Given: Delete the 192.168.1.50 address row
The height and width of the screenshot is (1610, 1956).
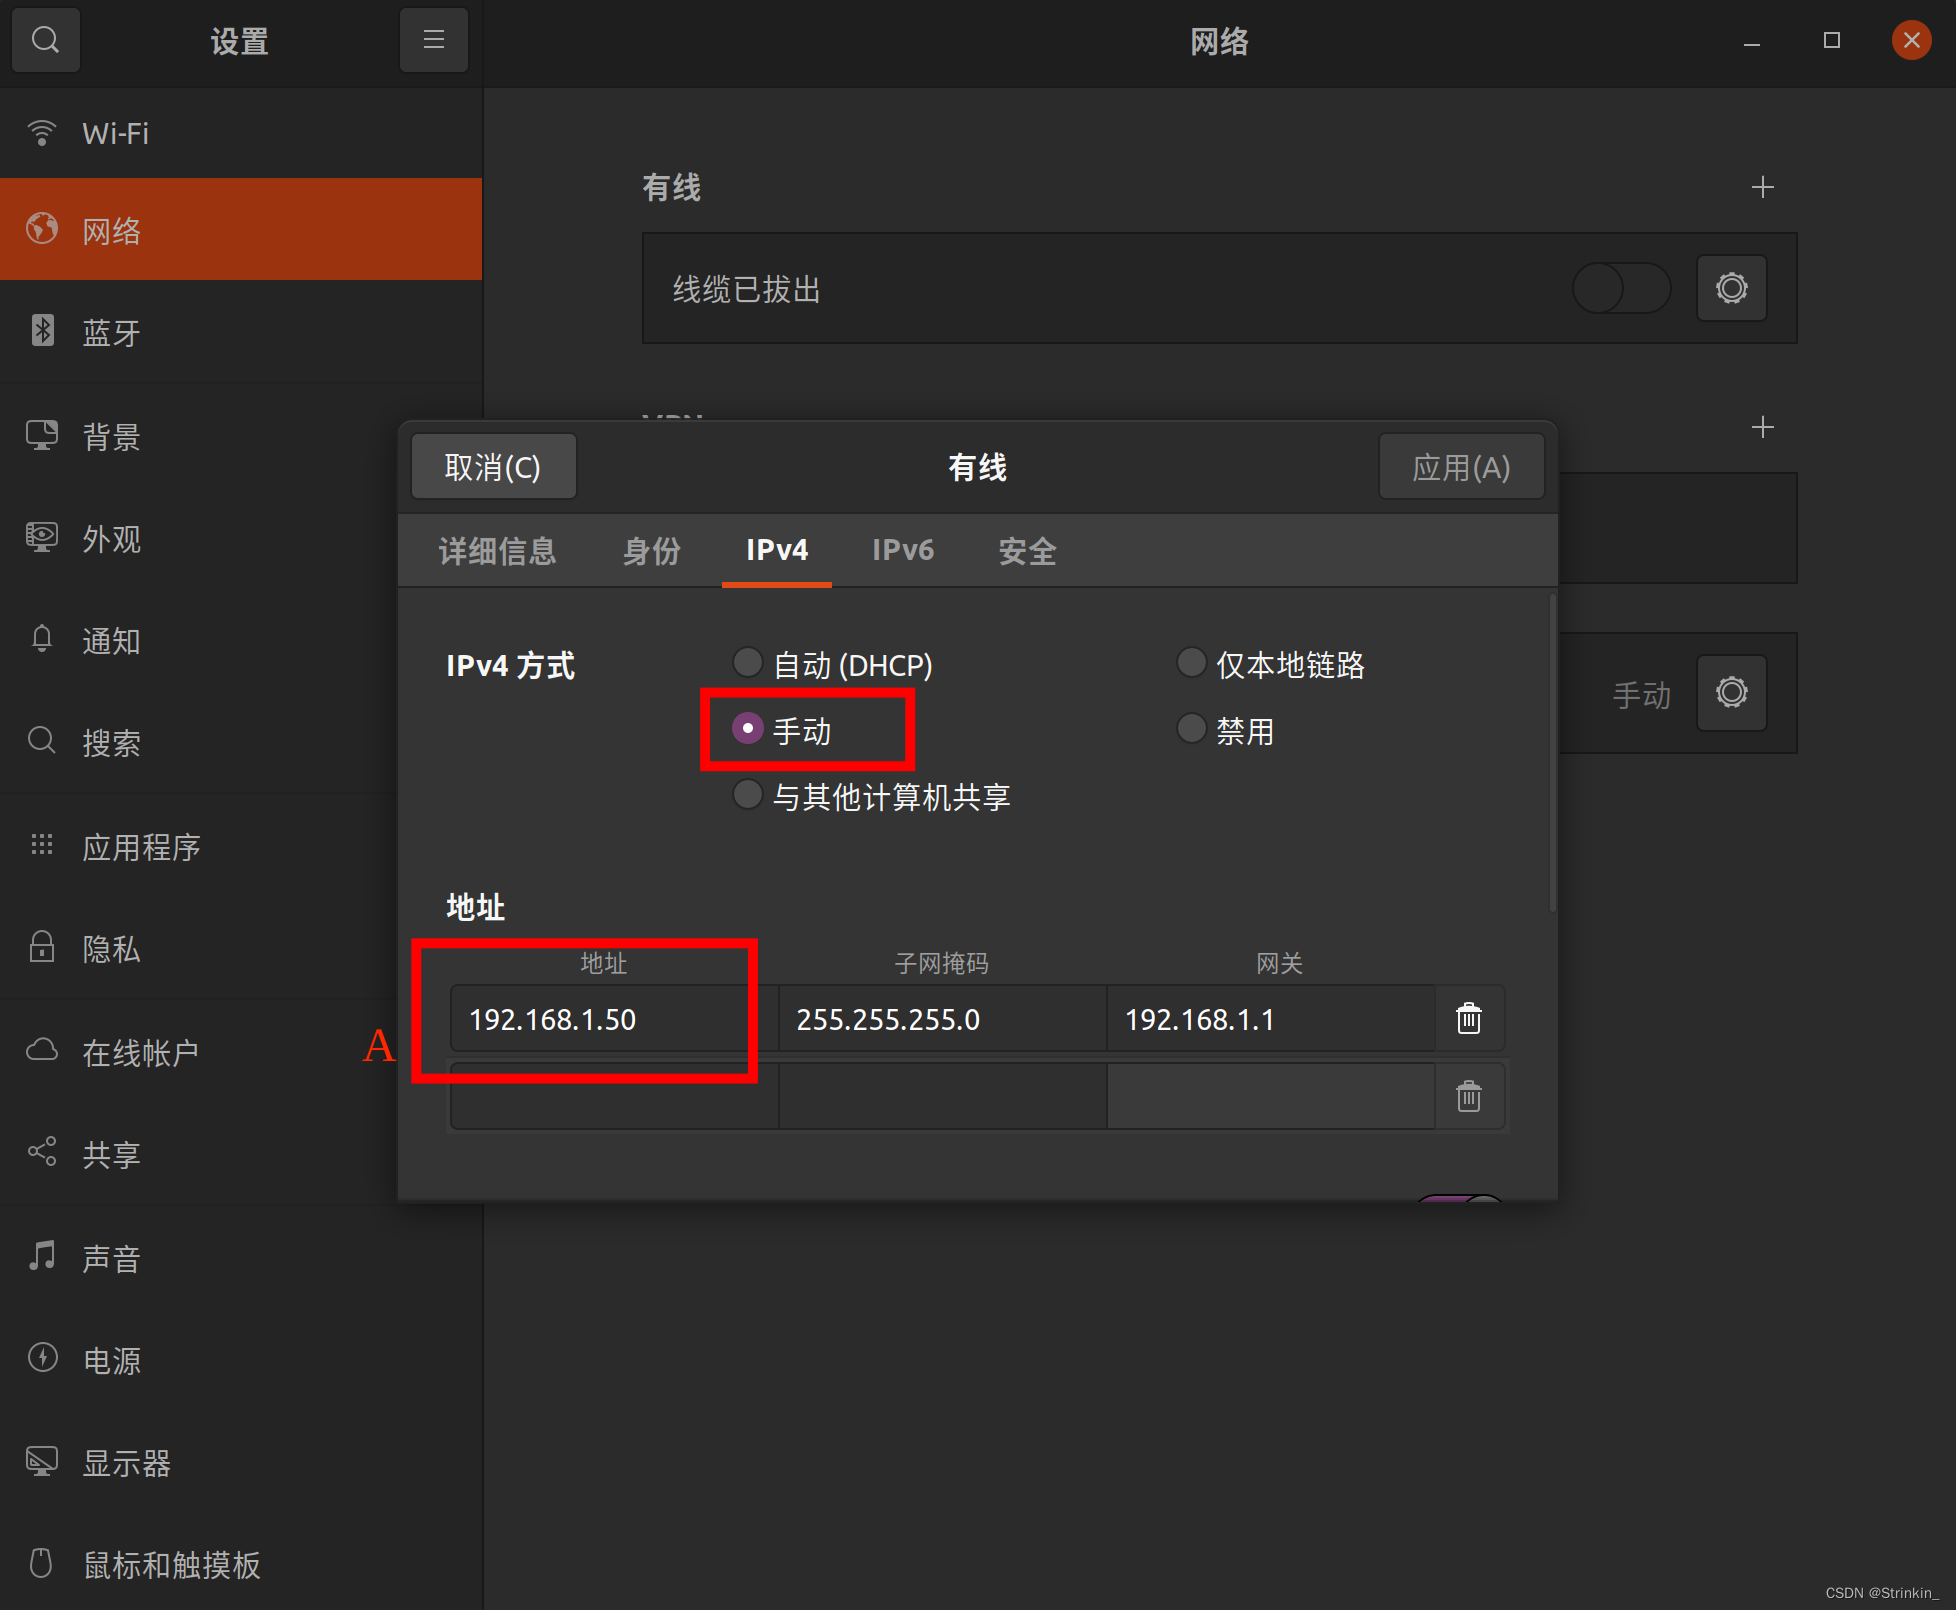Looking at the screenshot, I should pyautogui.click(x=1468, y=1019).
